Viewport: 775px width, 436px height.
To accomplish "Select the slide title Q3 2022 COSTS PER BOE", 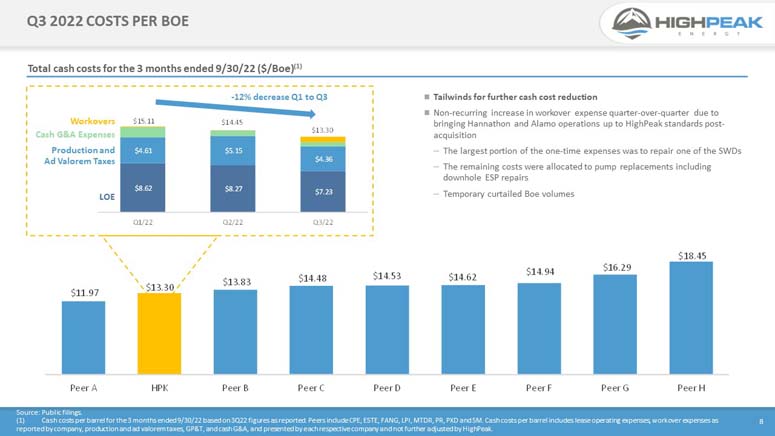I will [108, 21].
